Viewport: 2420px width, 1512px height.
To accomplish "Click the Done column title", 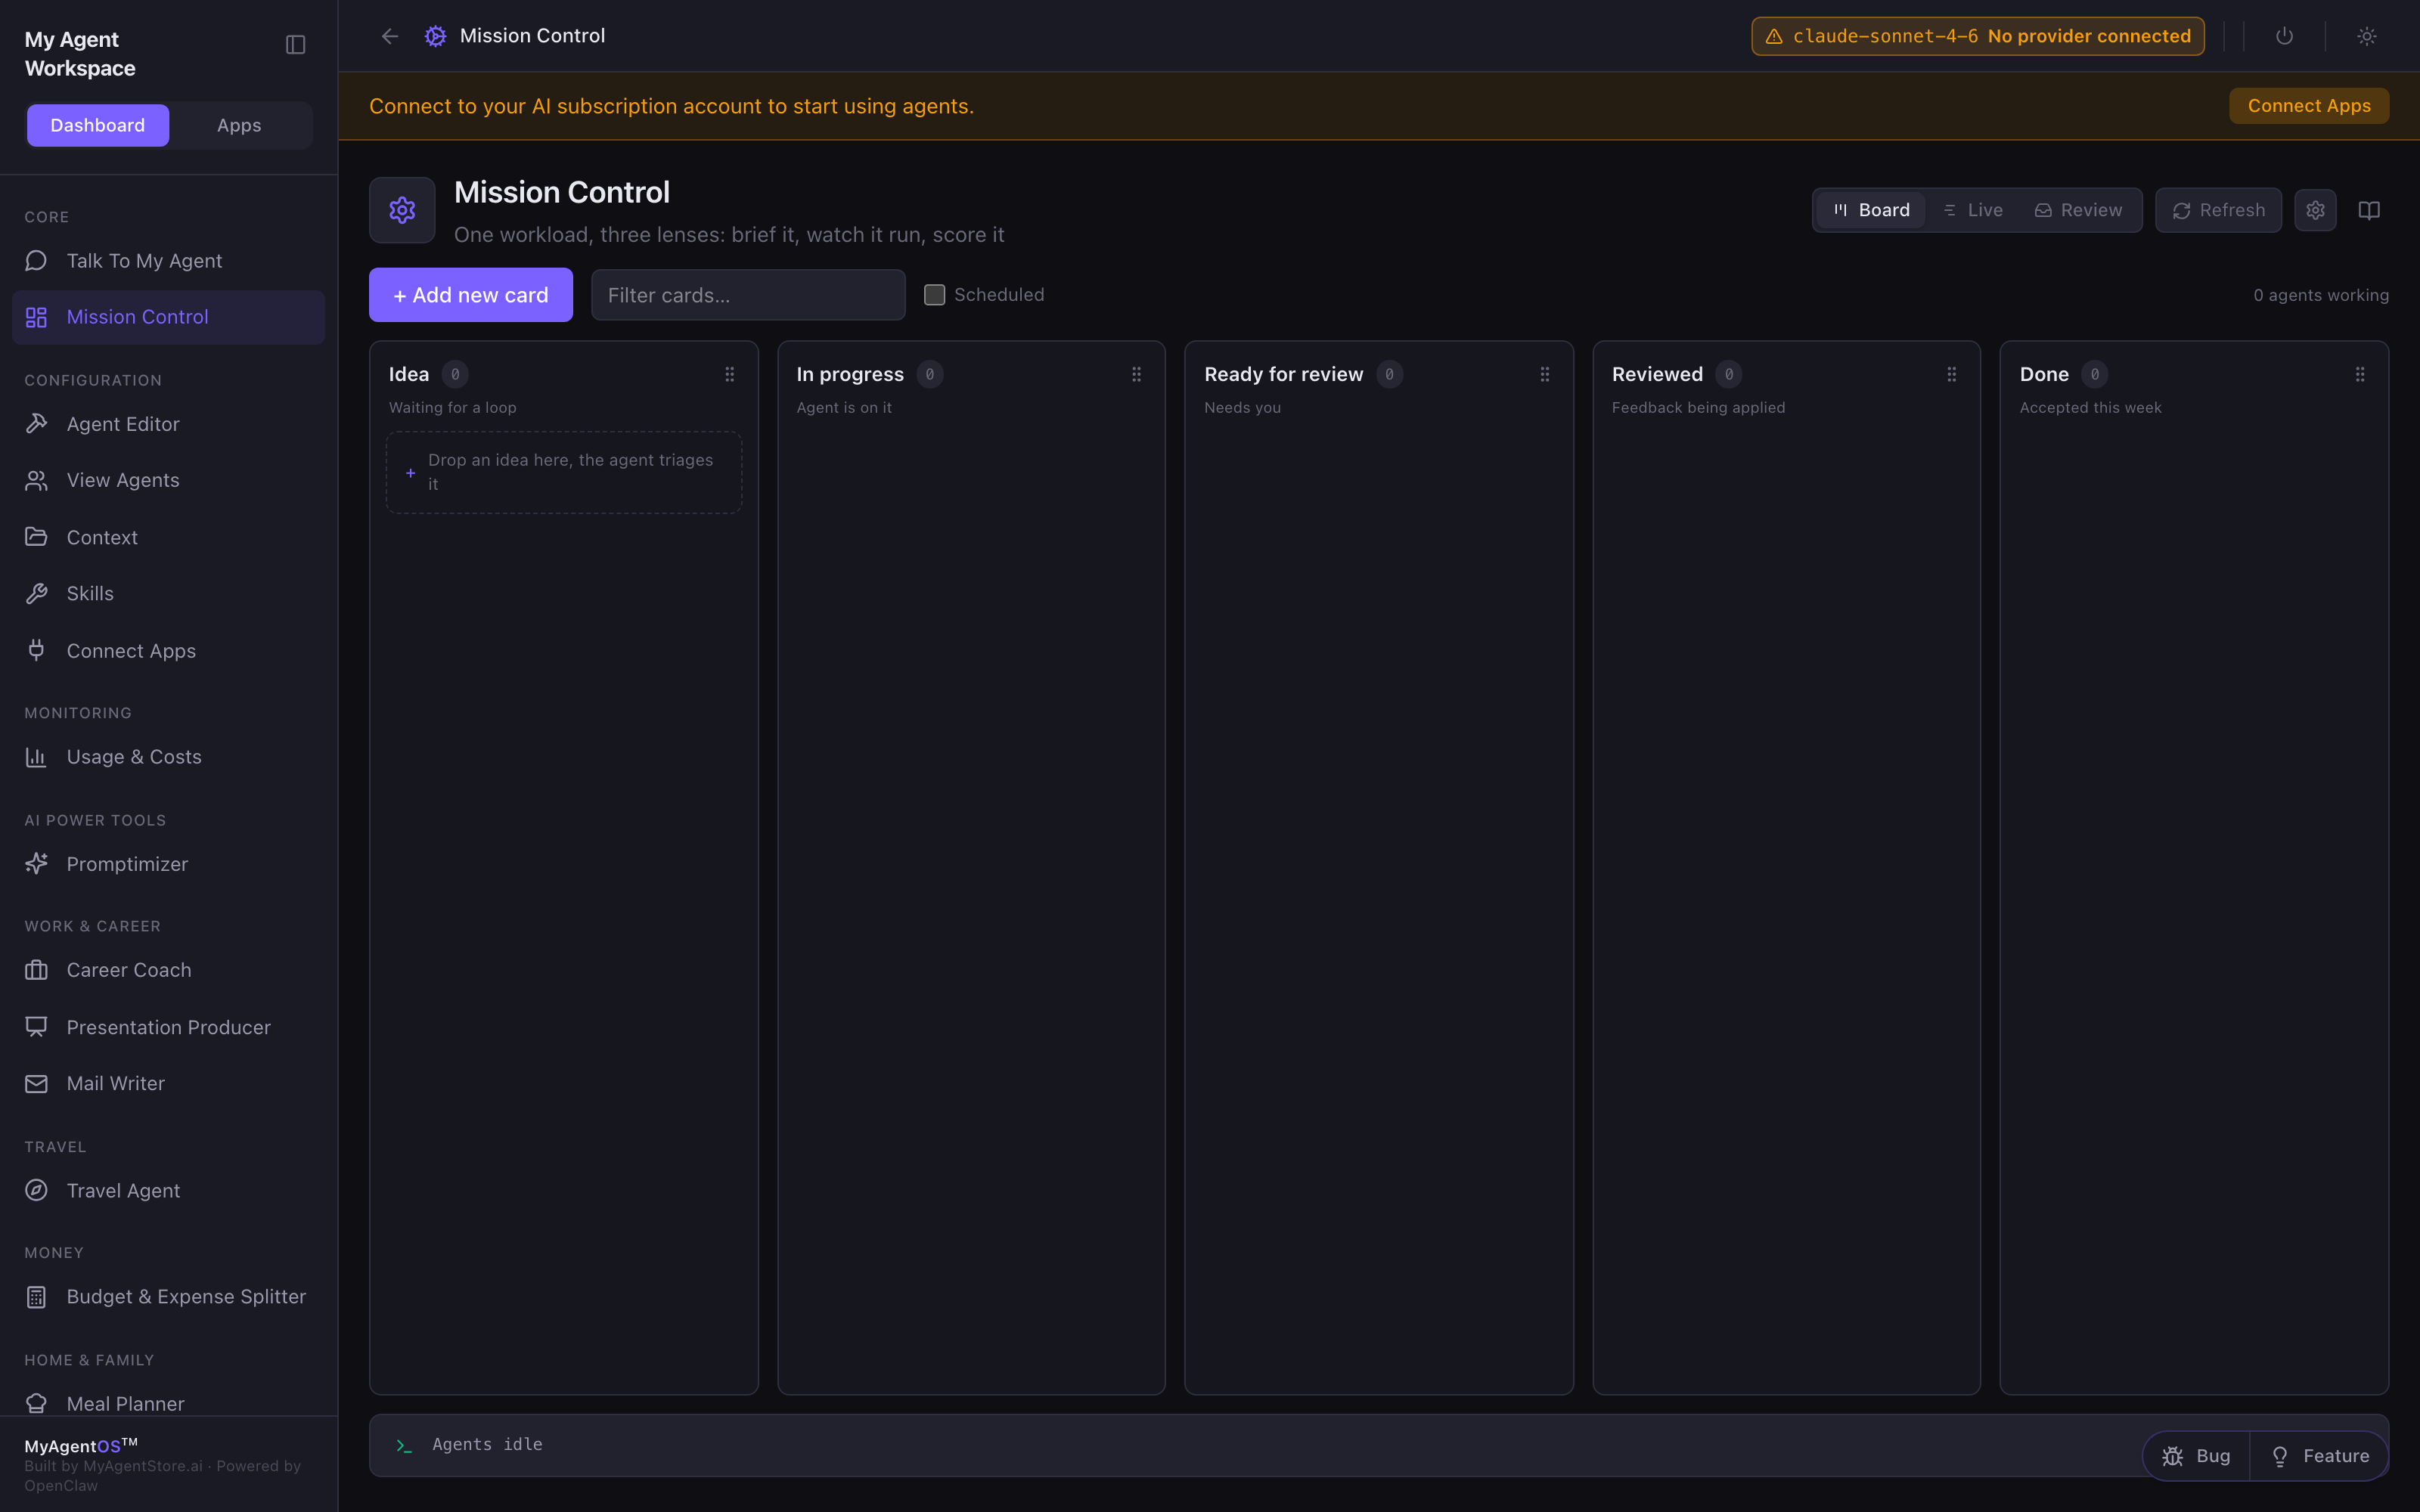I will click(2044, 374).
